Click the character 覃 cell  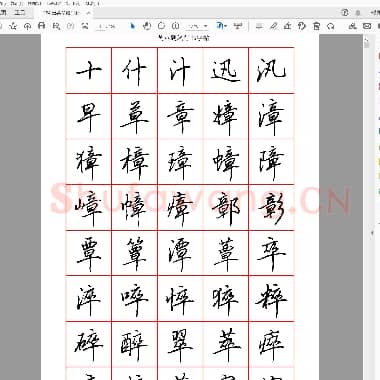point(89,253)
